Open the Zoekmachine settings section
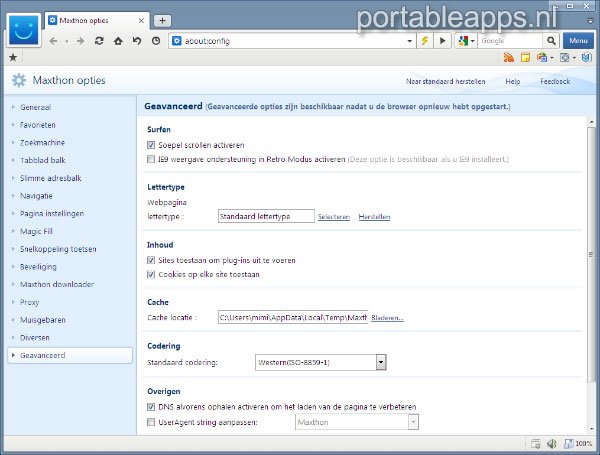This screenshot has height=455, width=600. pyautogui.click(x=42, y=142)
